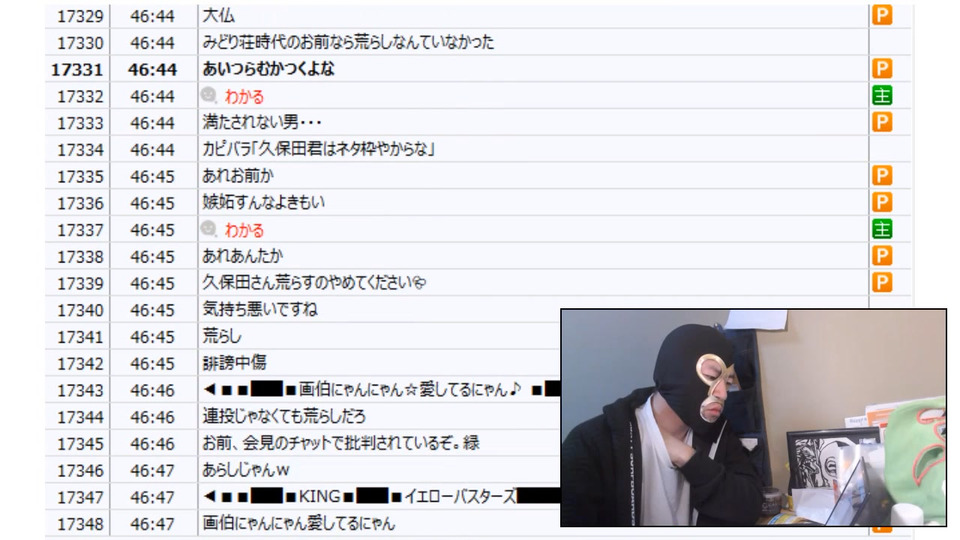Screen dimensions: 960x540
Task: Click the speech bubble icon on comment 17332
Action: coord(209,95)
